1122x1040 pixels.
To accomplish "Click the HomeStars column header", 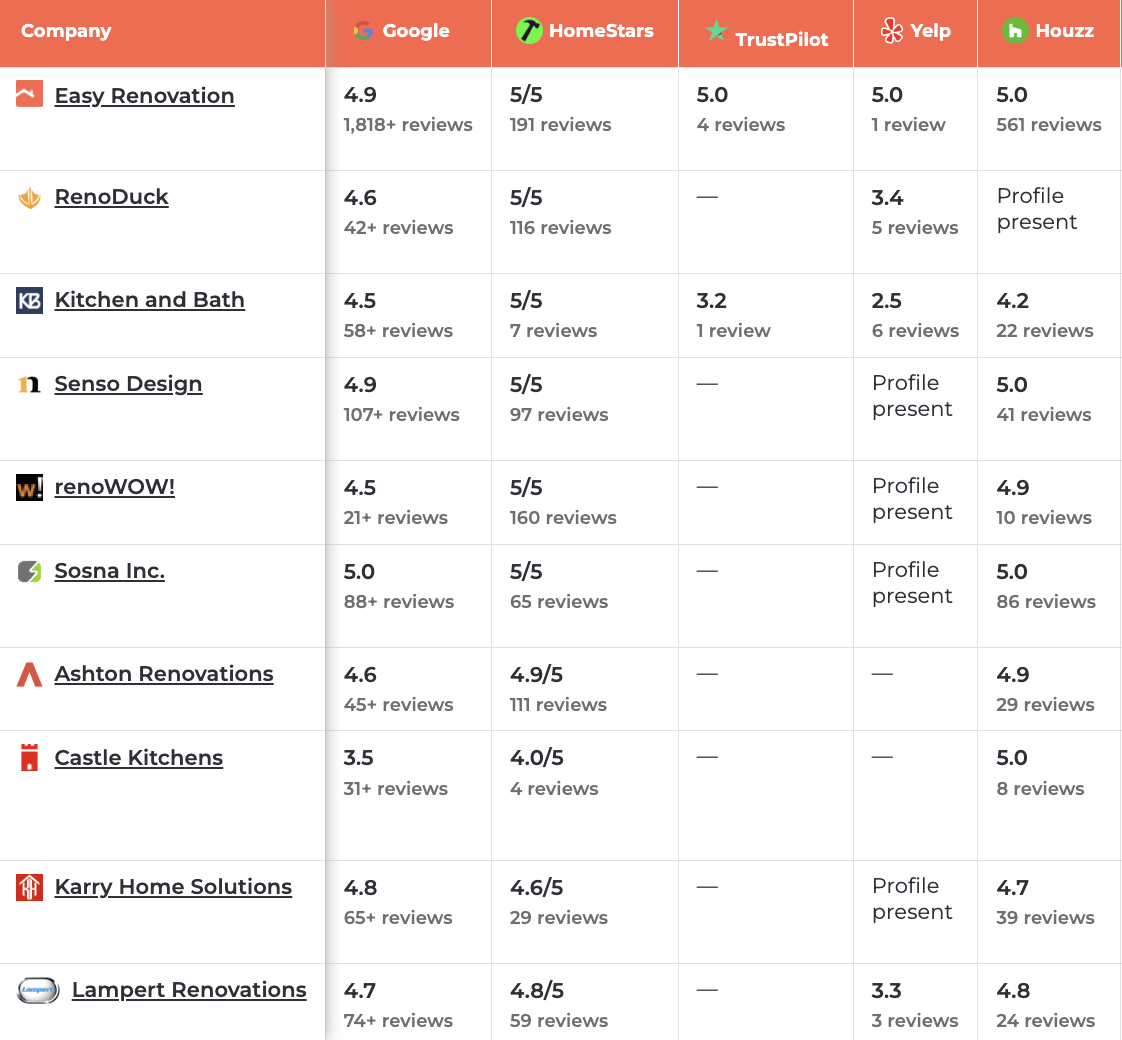I will pos(585,31).
